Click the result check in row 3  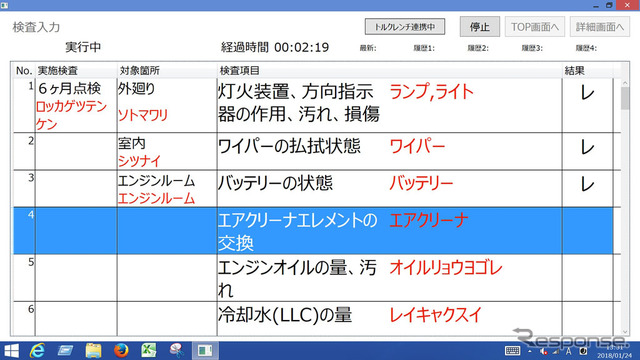(x=587, y=184)
